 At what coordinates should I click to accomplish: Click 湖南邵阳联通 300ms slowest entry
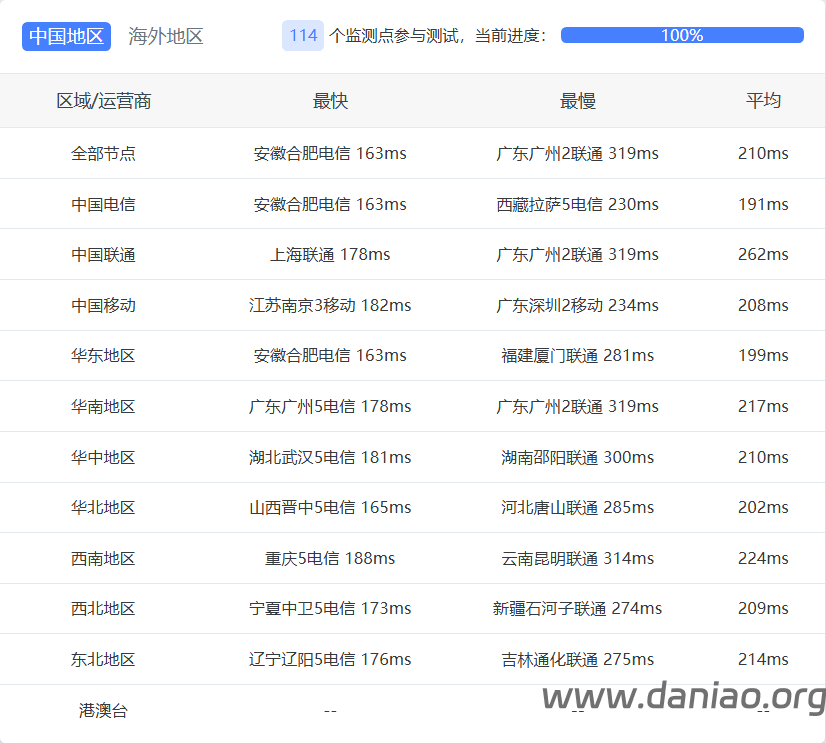point(577,457)
